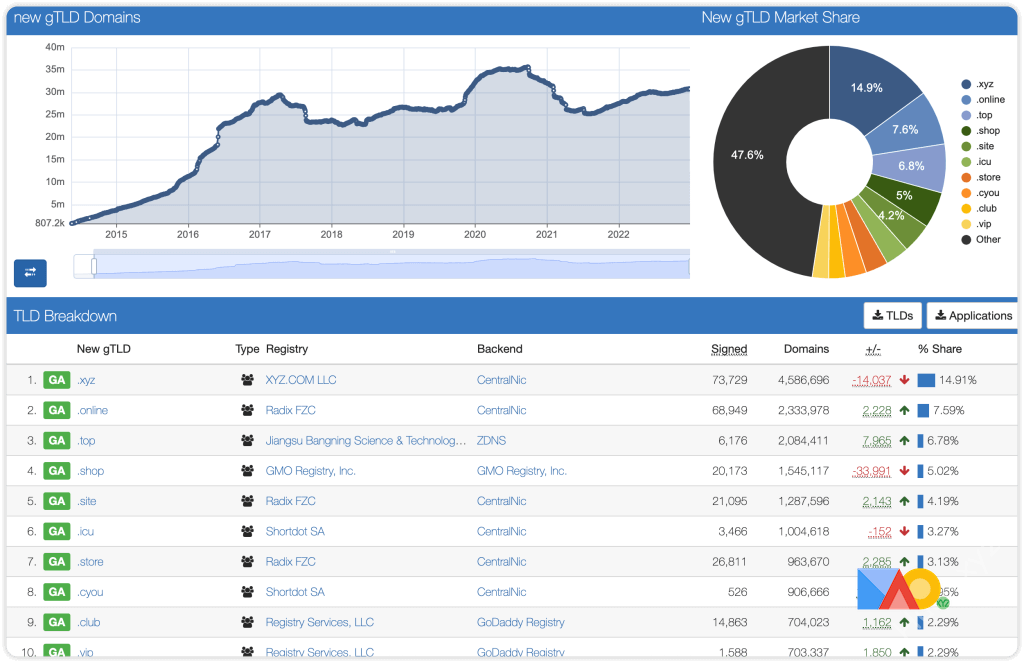Toggle the .xyz legend entry in the pie chart
Screen dimensions: 1024x663
click(980, 85)
